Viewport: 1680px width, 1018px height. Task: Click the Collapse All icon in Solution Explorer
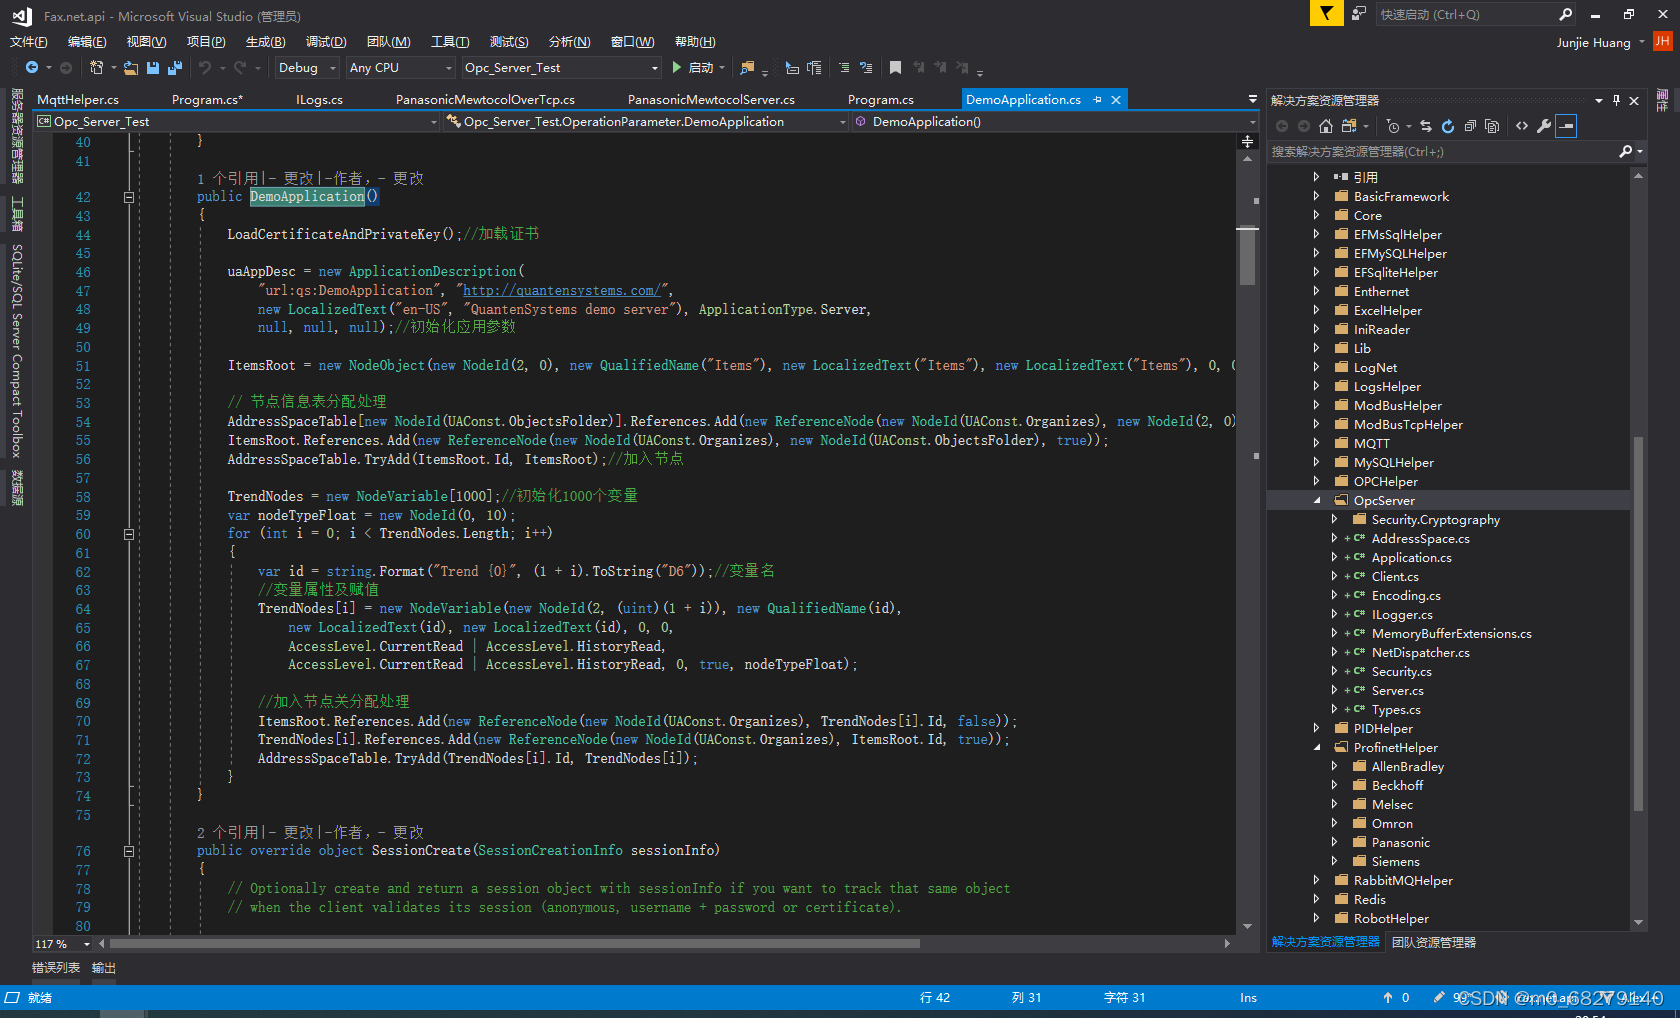coord(1470,126)
